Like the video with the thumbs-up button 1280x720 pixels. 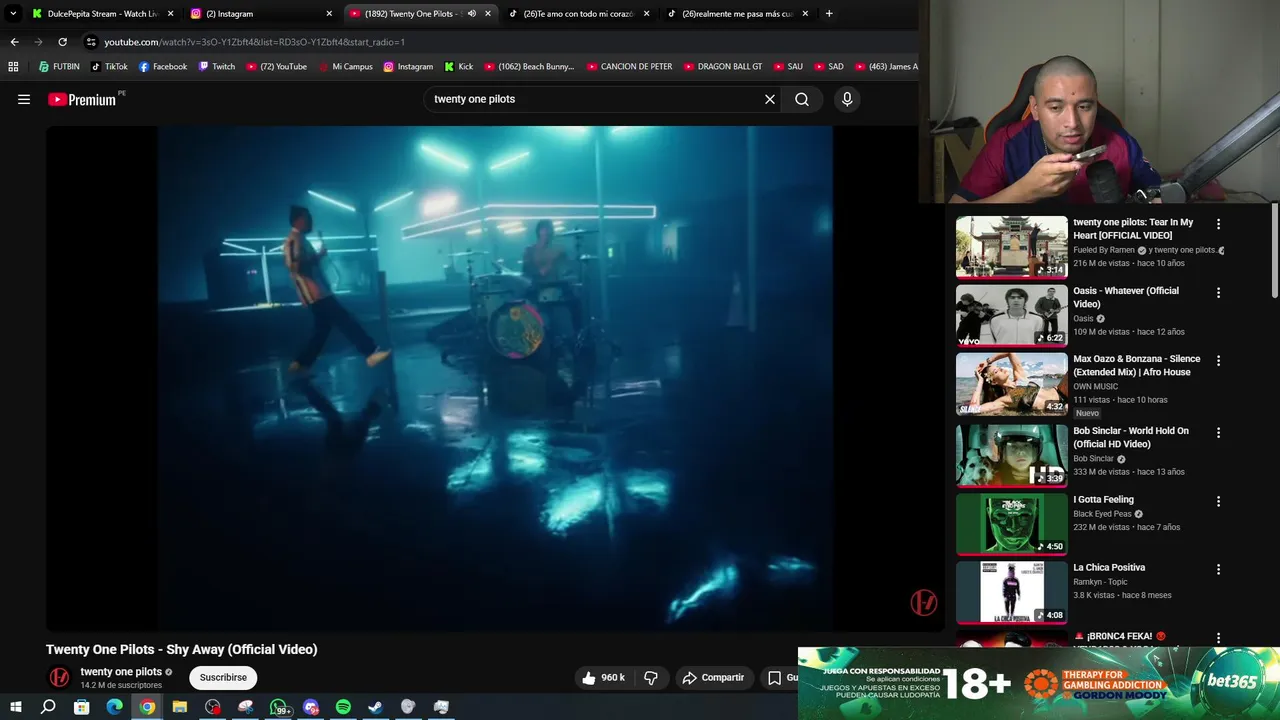pos(604,677)
